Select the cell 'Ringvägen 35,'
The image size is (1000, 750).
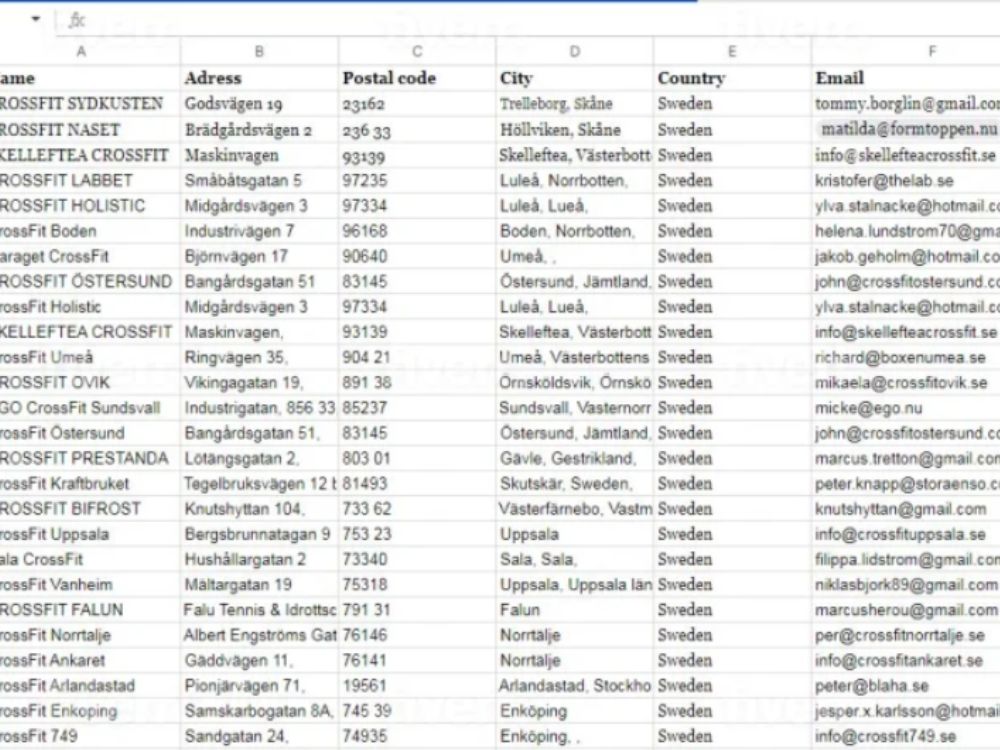pyautogui.click(x=260, y=357)
